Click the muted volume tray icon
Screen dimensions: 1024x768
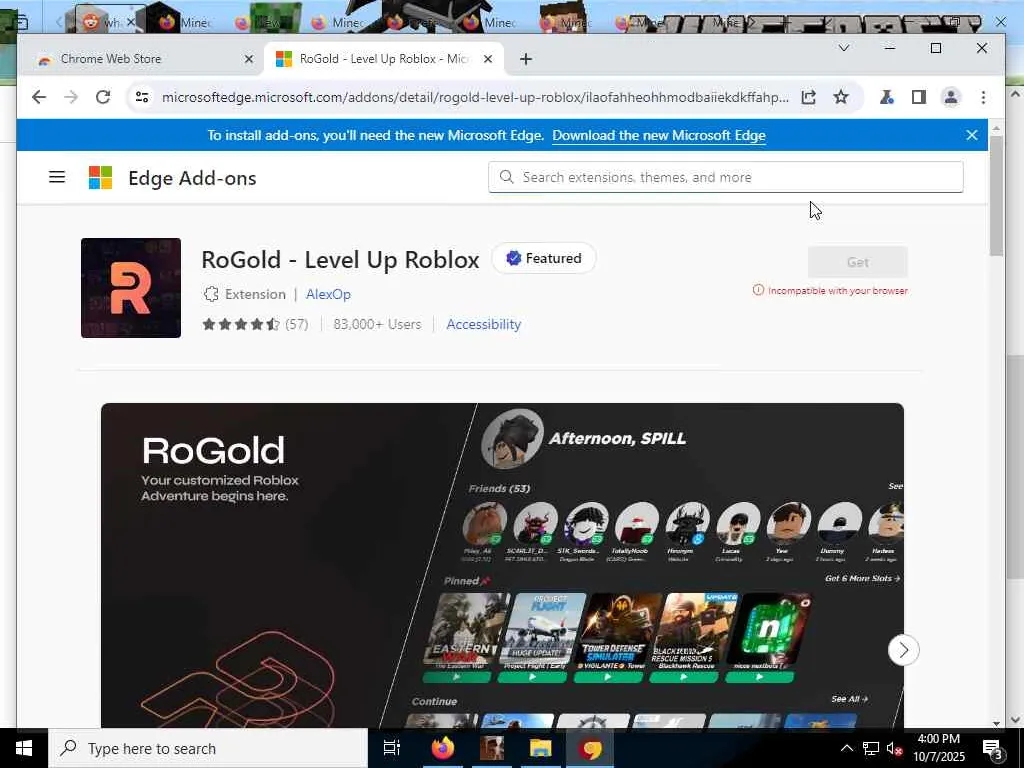pyautogui.click(x=894, y=748)
